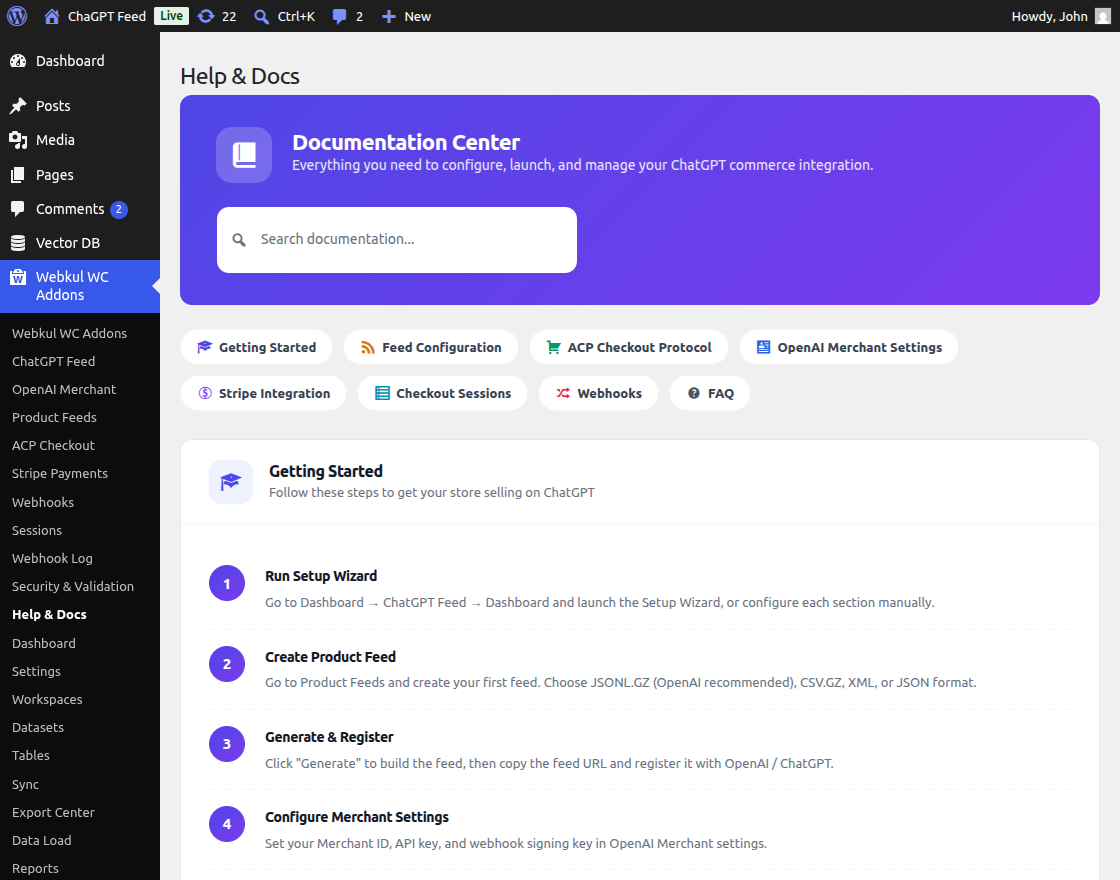
Task: Select the Getting Started tab pill
Action: [256, 347]
